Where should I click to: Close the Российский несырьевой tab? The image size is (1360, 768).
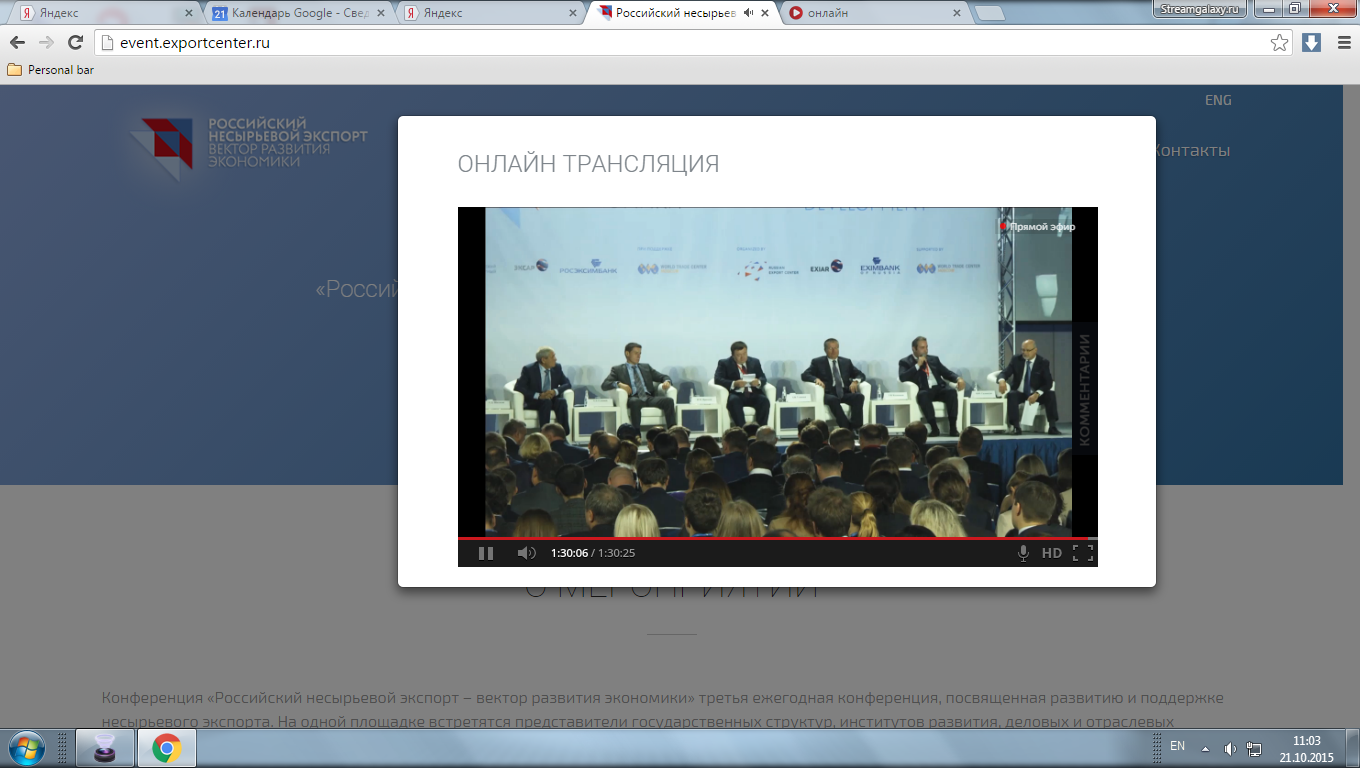coord(765,13)
